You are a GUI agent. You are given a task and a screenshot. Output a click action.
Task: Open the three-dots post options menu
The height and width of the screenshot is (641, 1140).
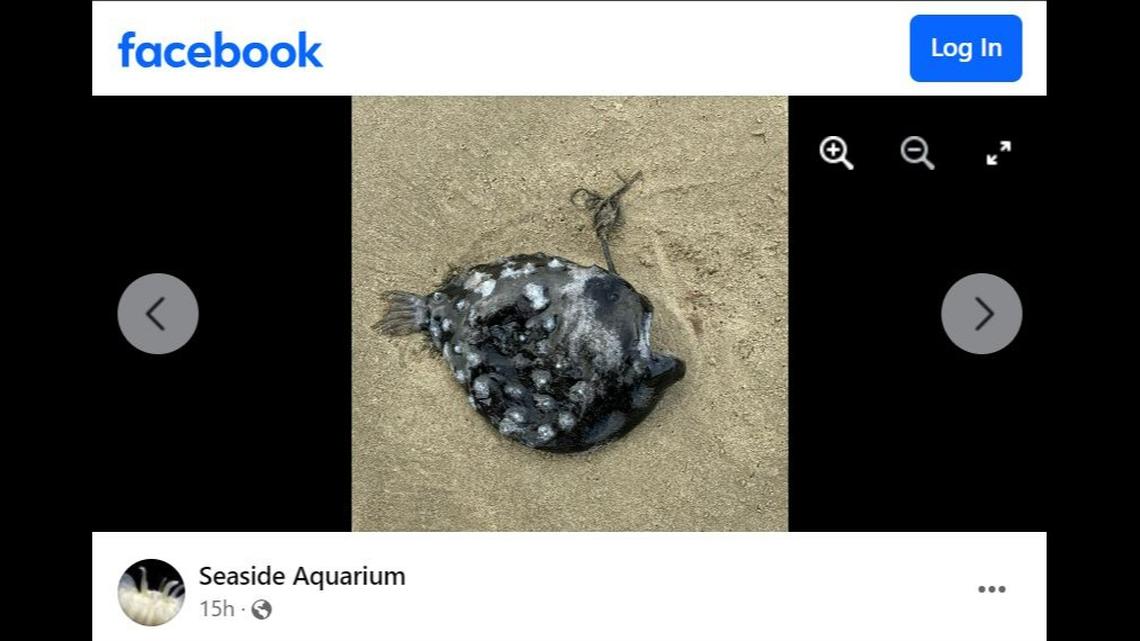coord(992,589)
